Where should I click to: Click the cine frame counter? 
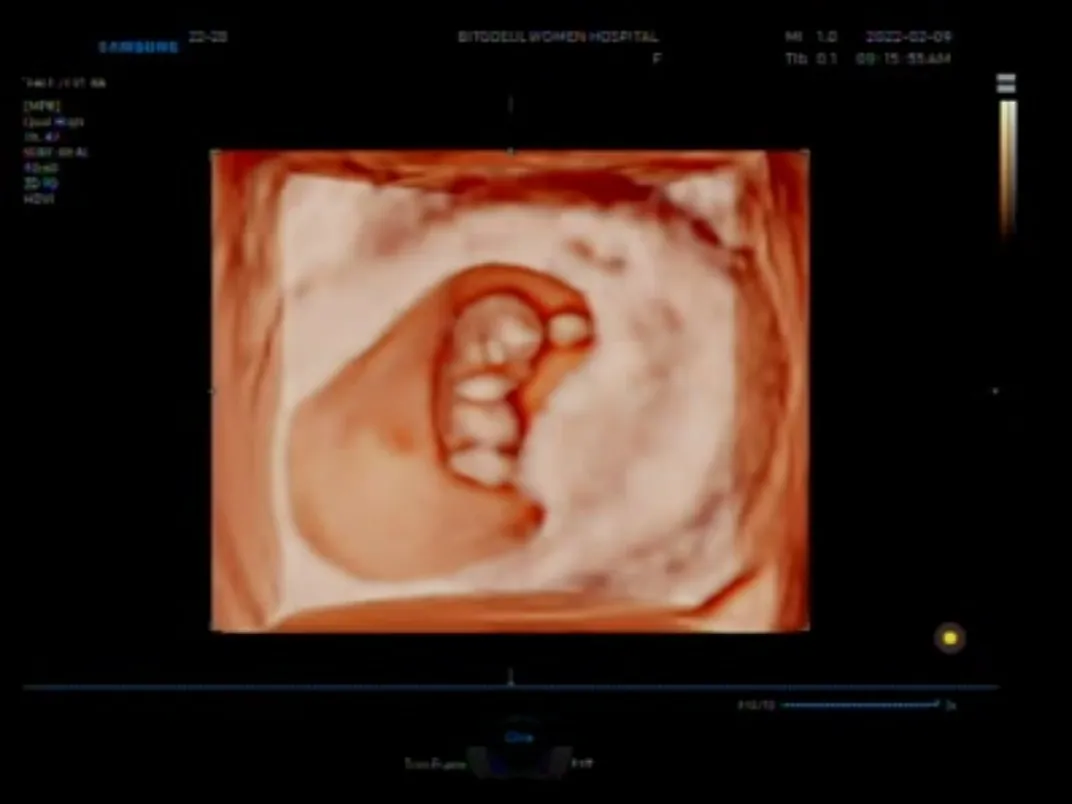756,705
